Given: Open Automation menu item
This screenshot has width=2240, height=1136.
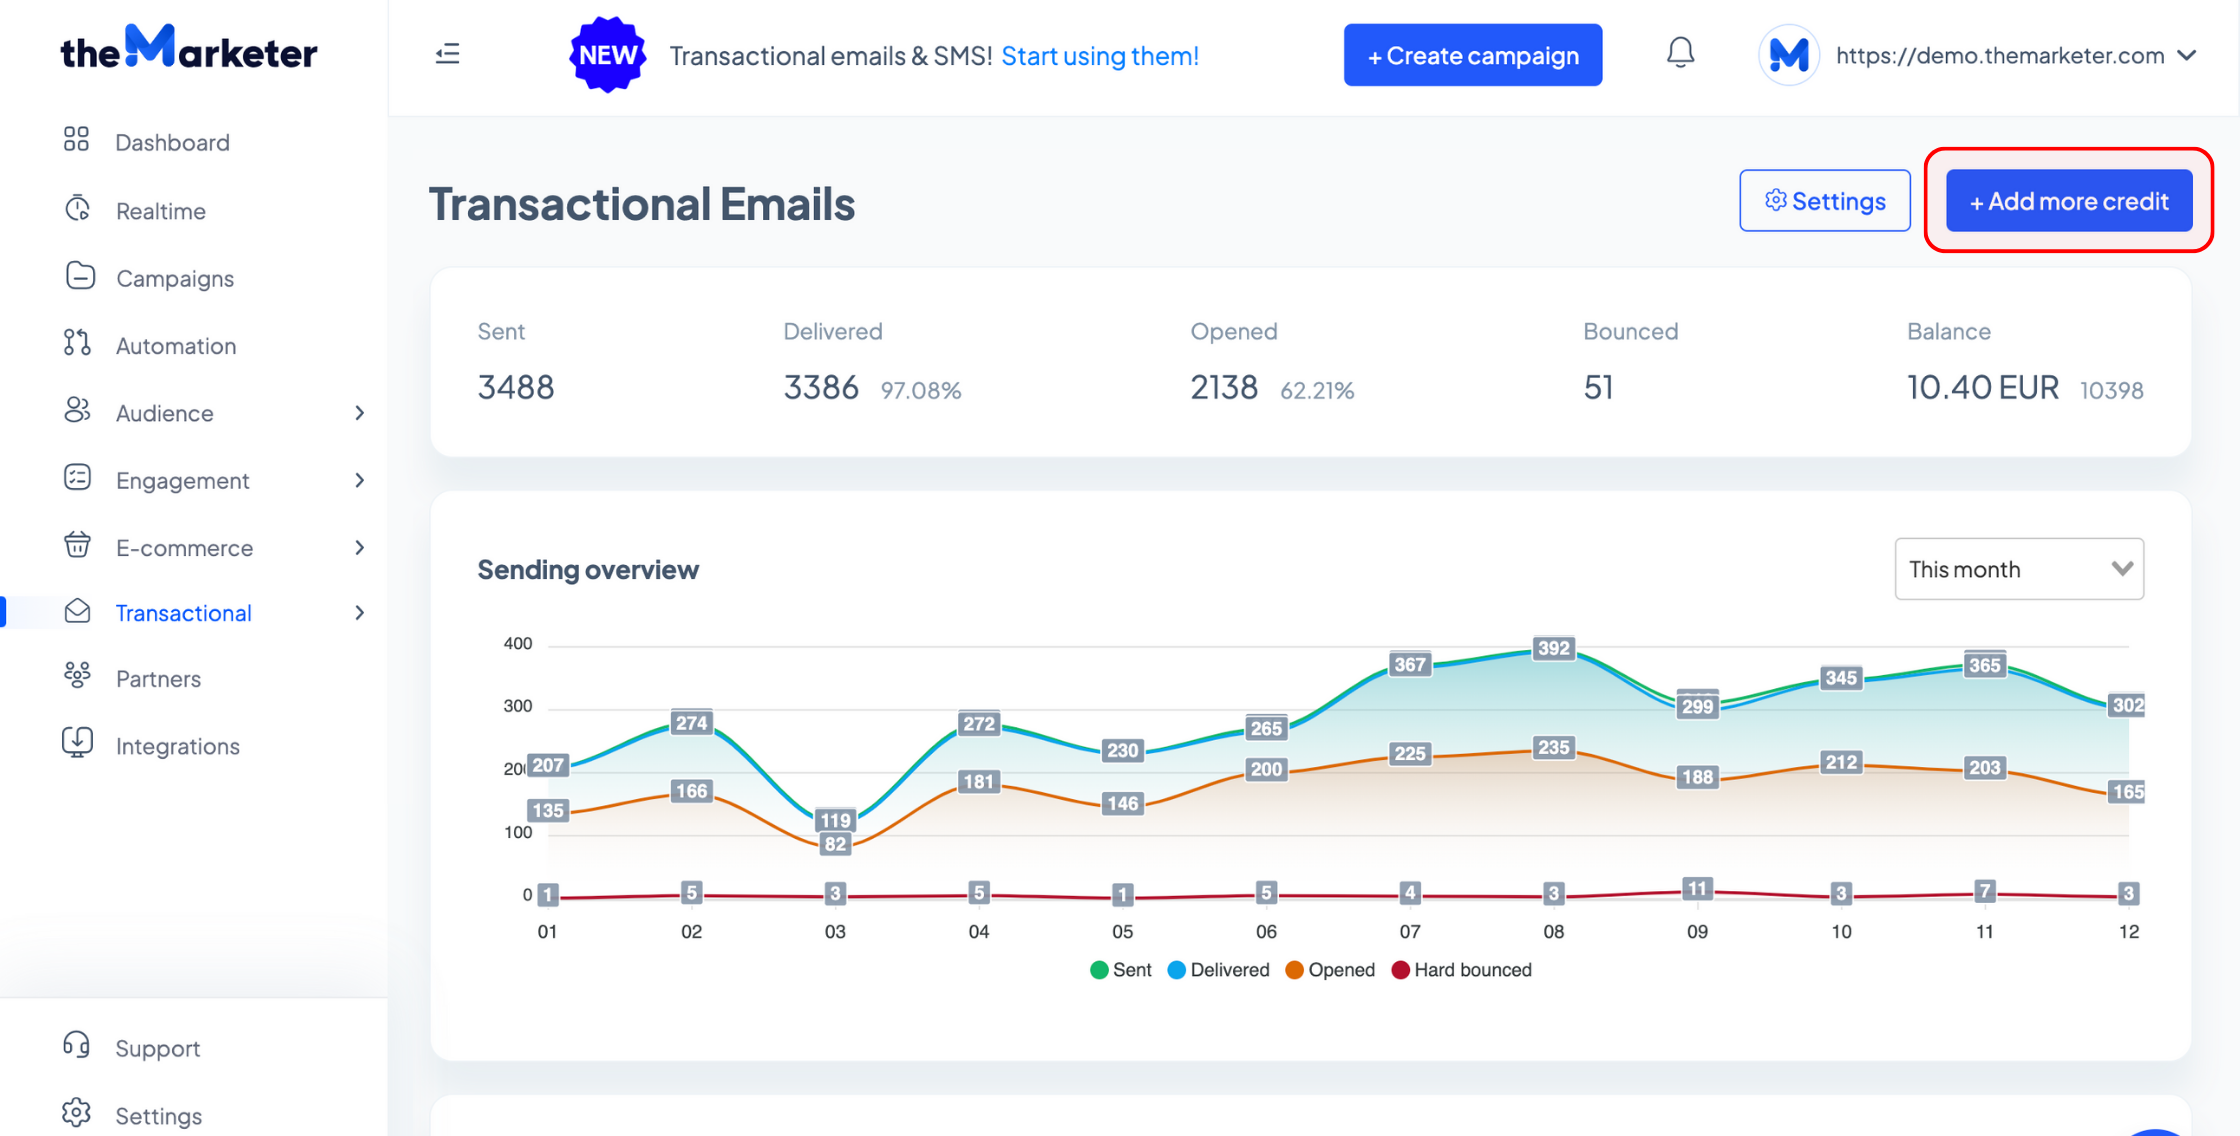Looking at the screenshot, I should [x=176, y=346].
